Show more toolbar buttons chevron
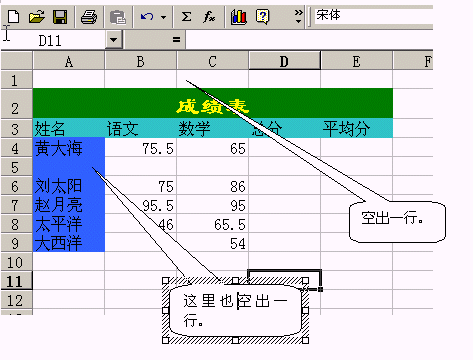 click(298, 17)
